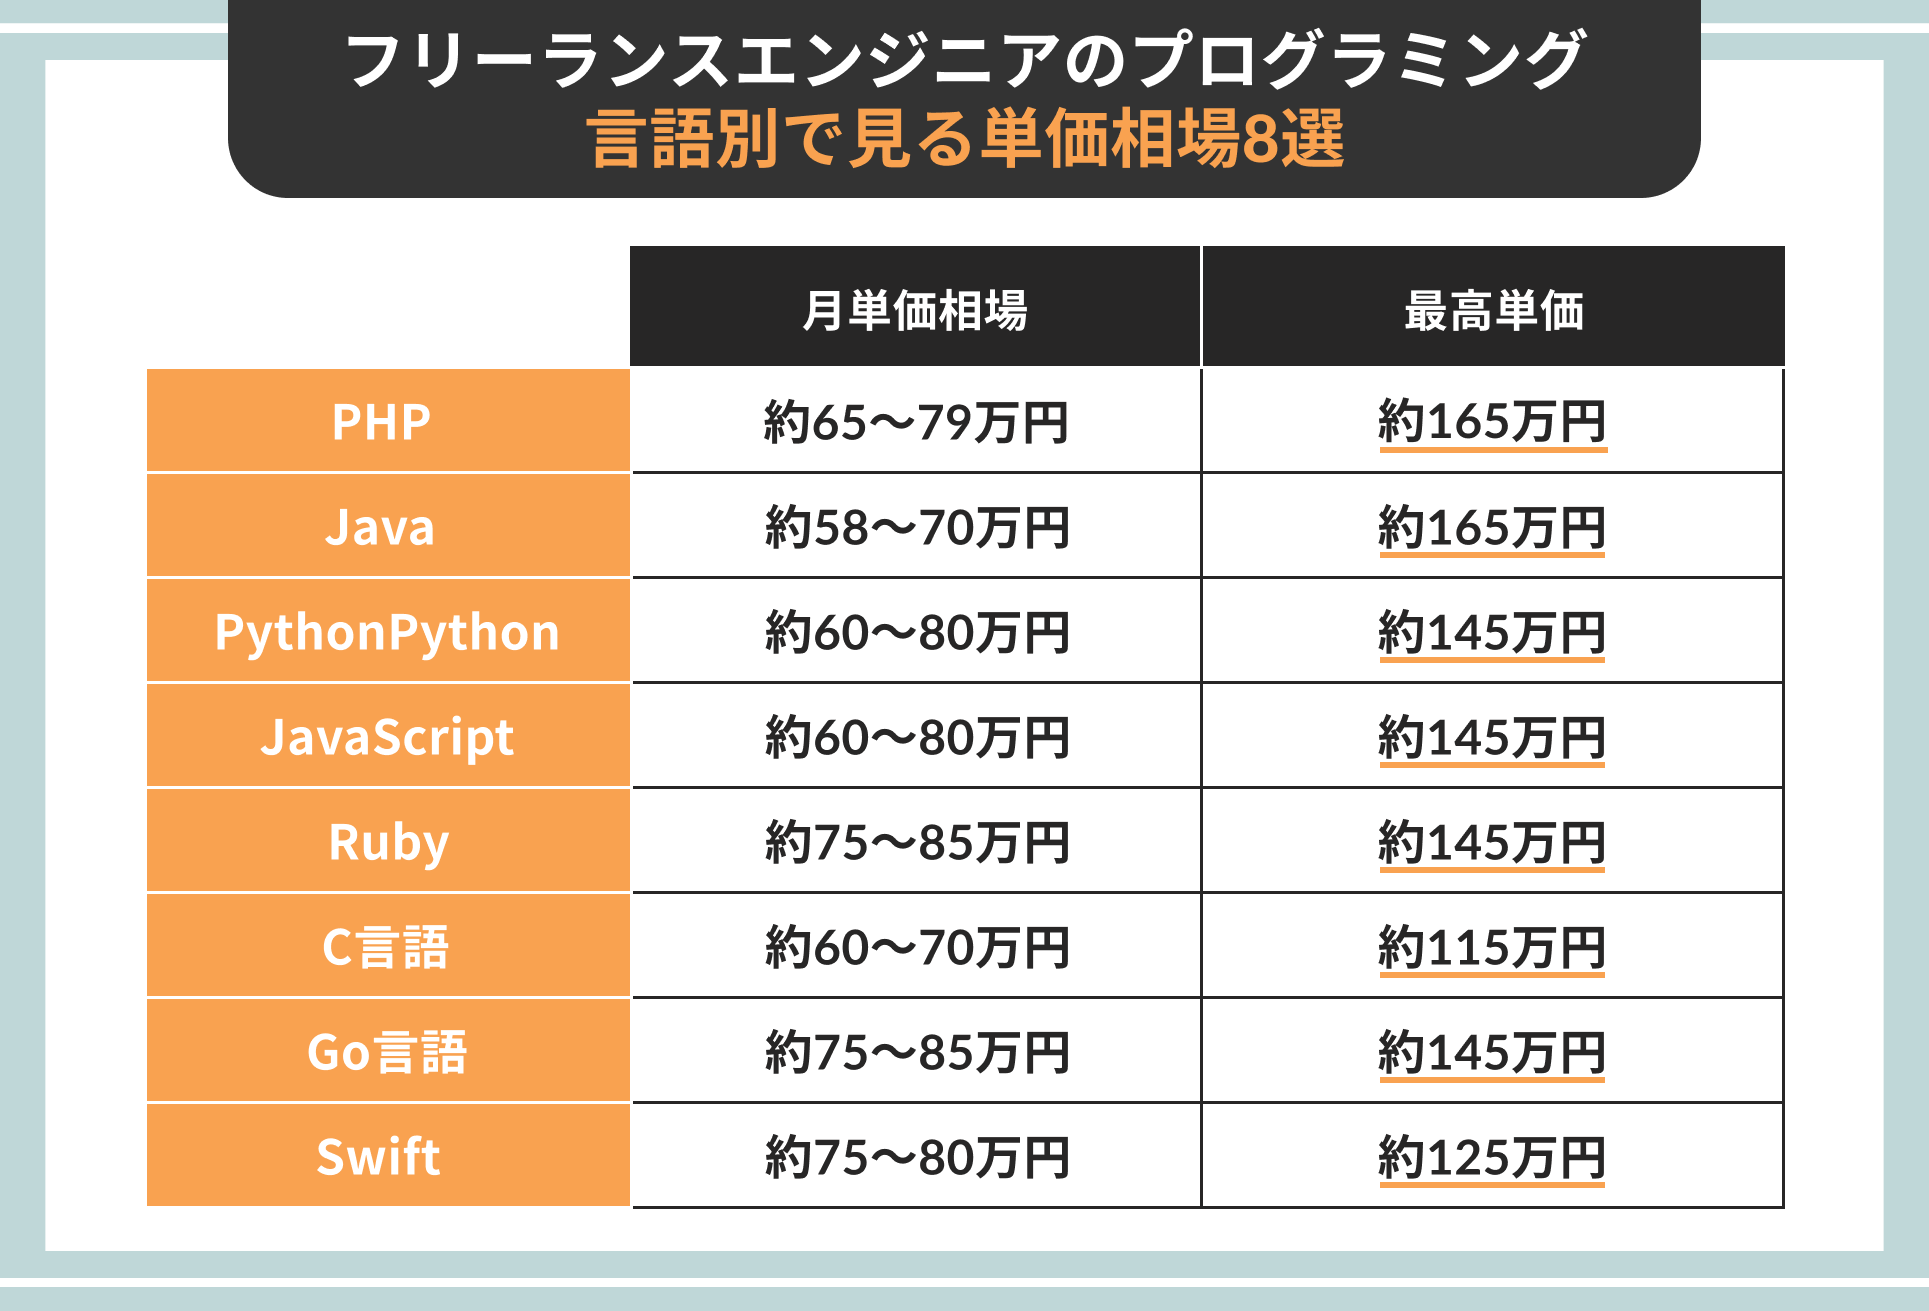Viewport: 1929px width, 1311px height.
Task: Click the orange 言語別で見る単価相場8選 subtitle
Action: click(x=966, y=139)
